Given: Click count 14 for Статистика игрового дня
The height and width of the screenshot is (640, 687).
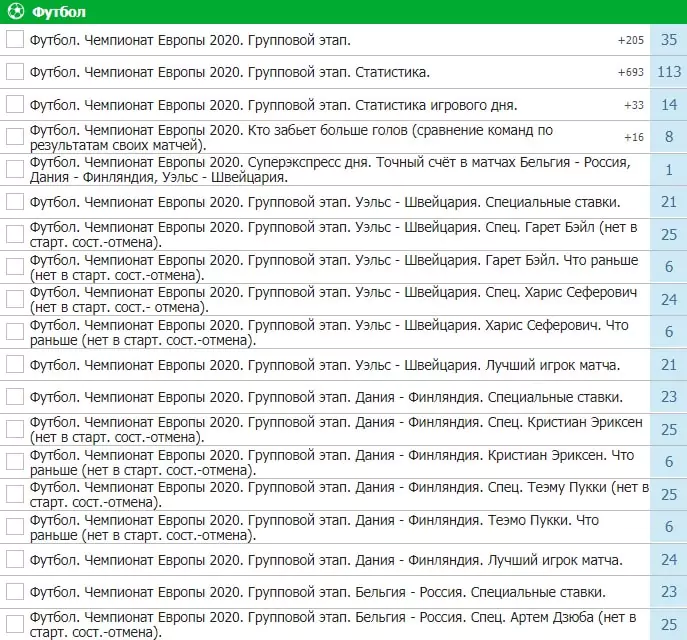Looking at the screenshot, I should [669, 105].
